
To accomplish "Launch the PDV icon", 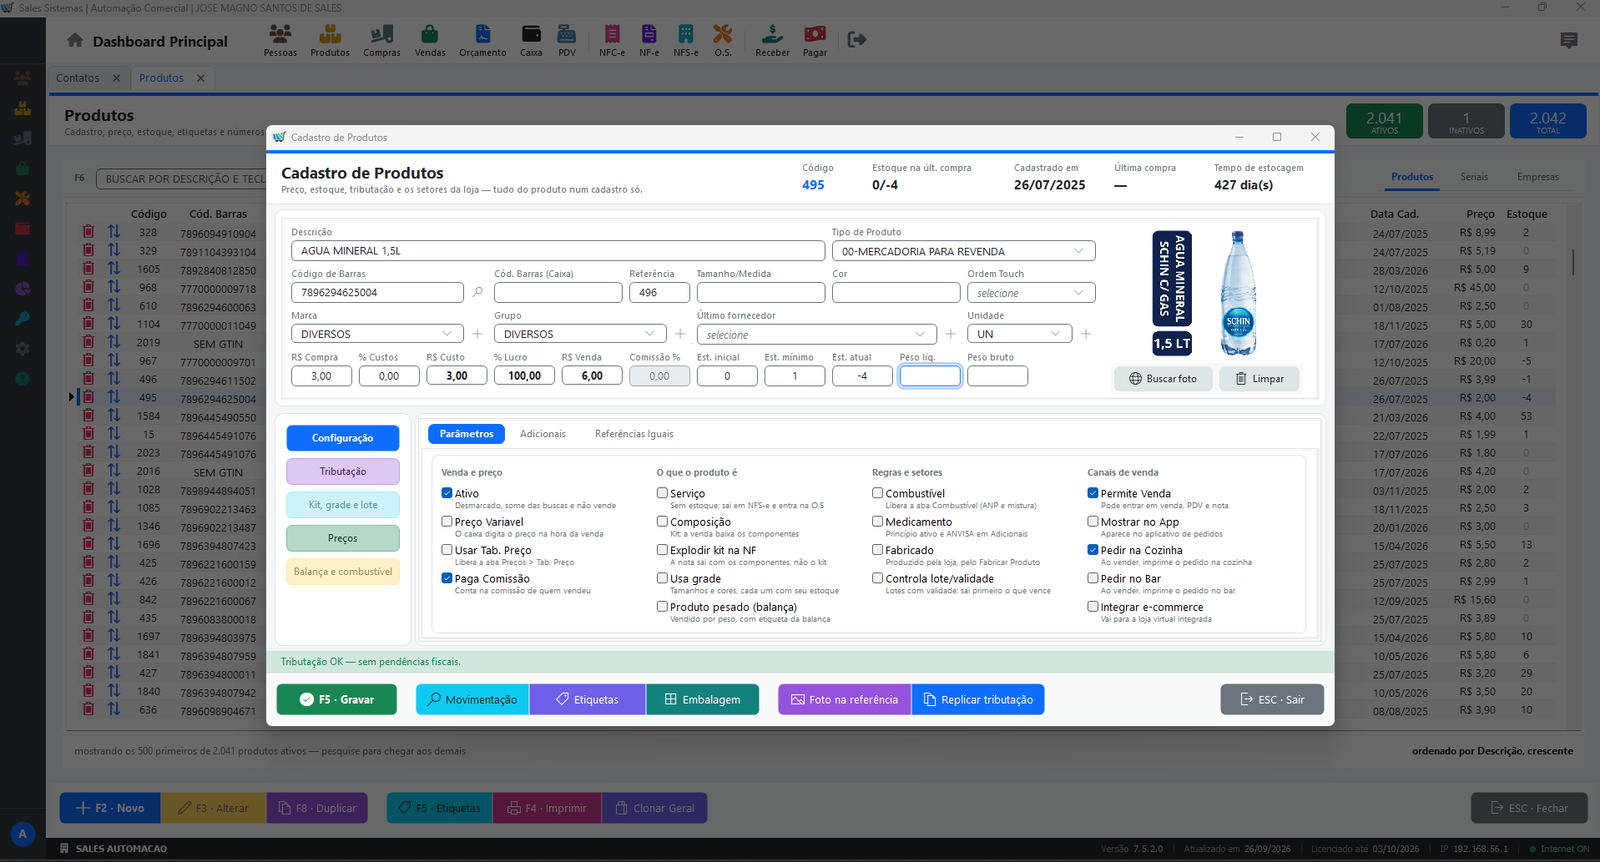I will (x=567, y=40).
